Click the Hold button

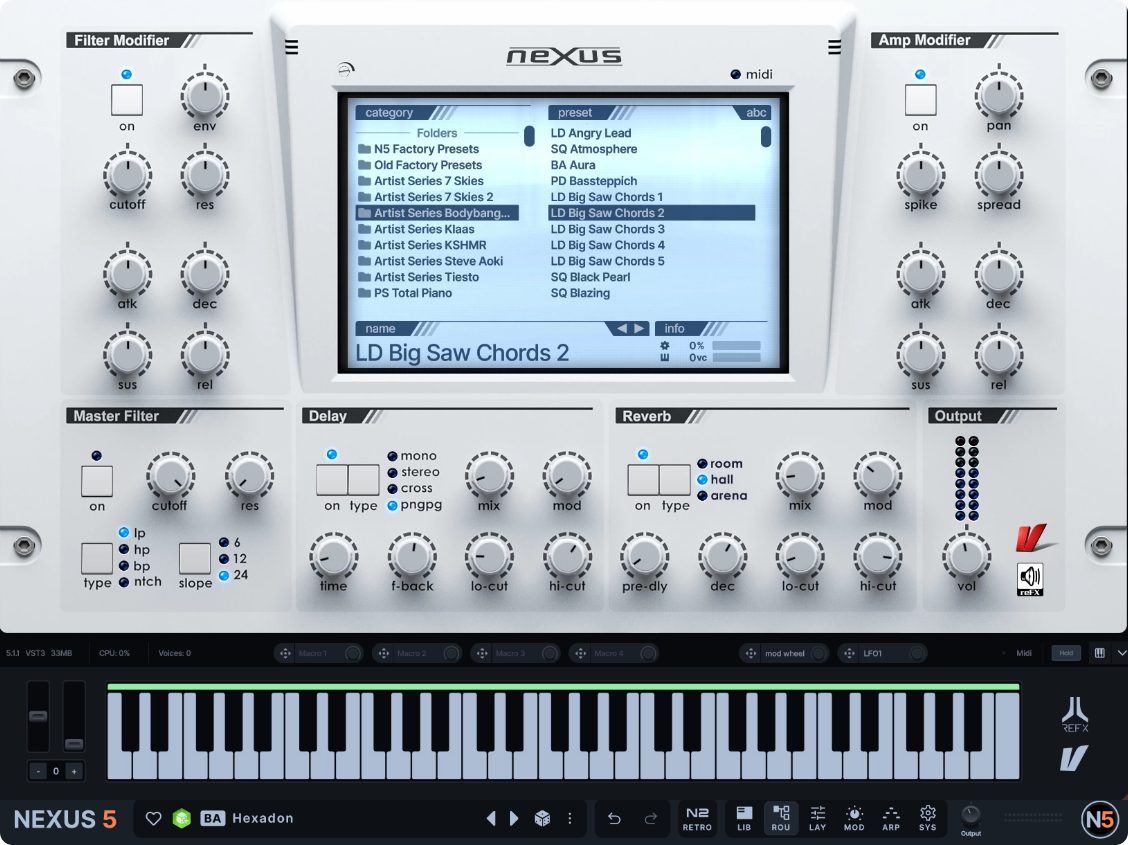point(1066,653)
